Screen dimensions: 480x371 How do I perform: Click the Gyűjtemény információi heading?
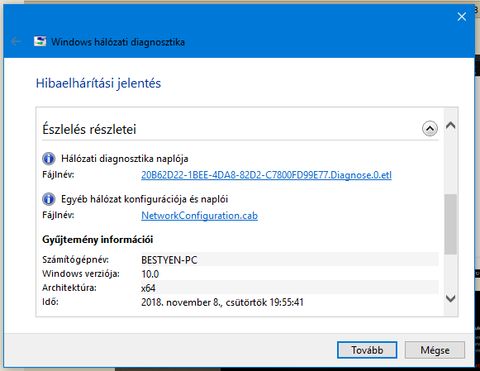[x=98, y=239]
